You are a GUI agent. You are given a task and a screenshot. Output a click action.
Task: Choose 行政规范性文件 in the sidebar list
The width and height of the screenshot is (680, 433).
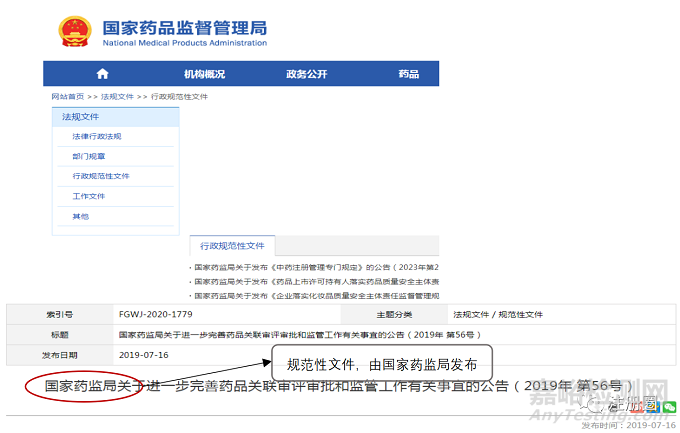pos(100,176)
